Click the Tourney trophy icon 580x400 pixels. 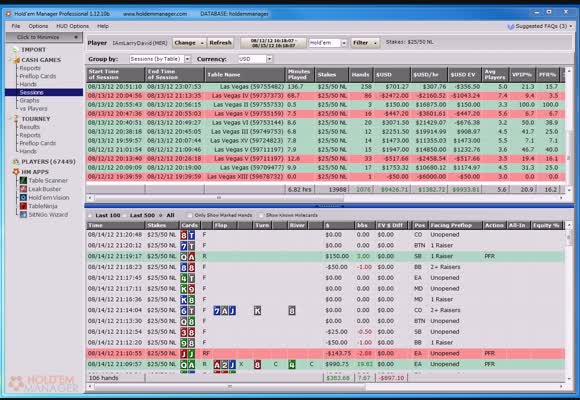16,119
